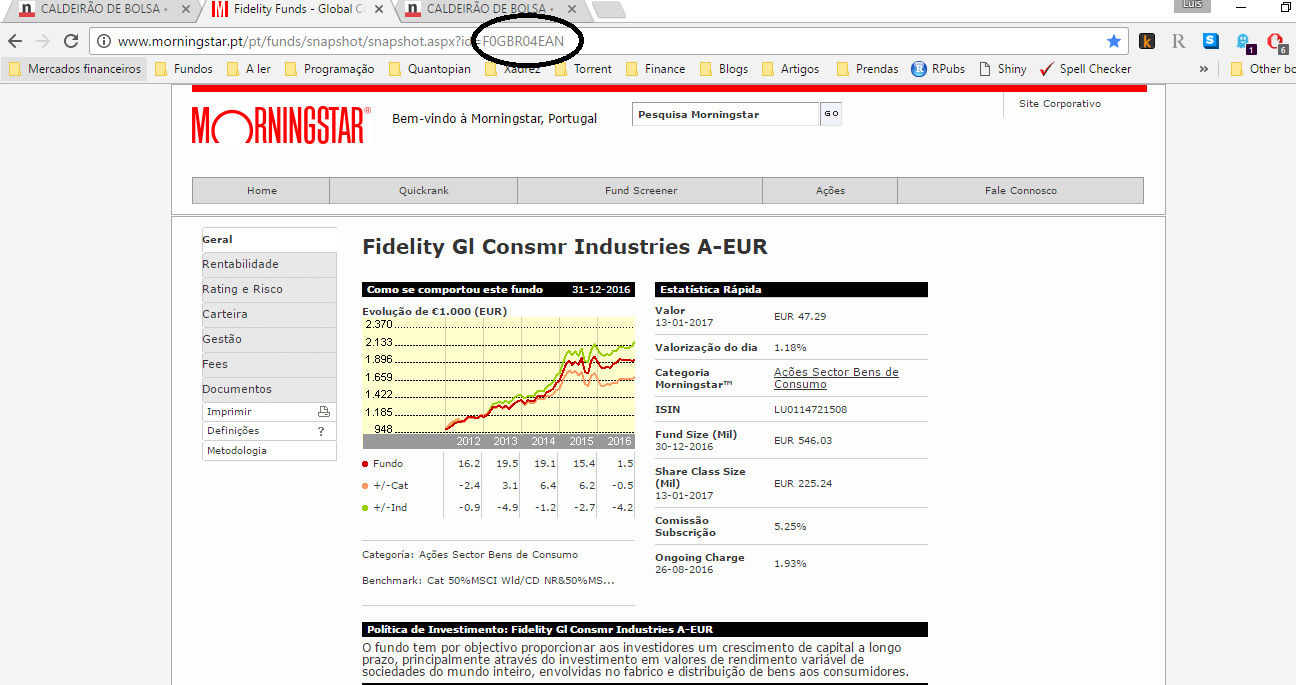Open the Ações navigation item
1296x685 pixels.
click(x=830, y=190)
